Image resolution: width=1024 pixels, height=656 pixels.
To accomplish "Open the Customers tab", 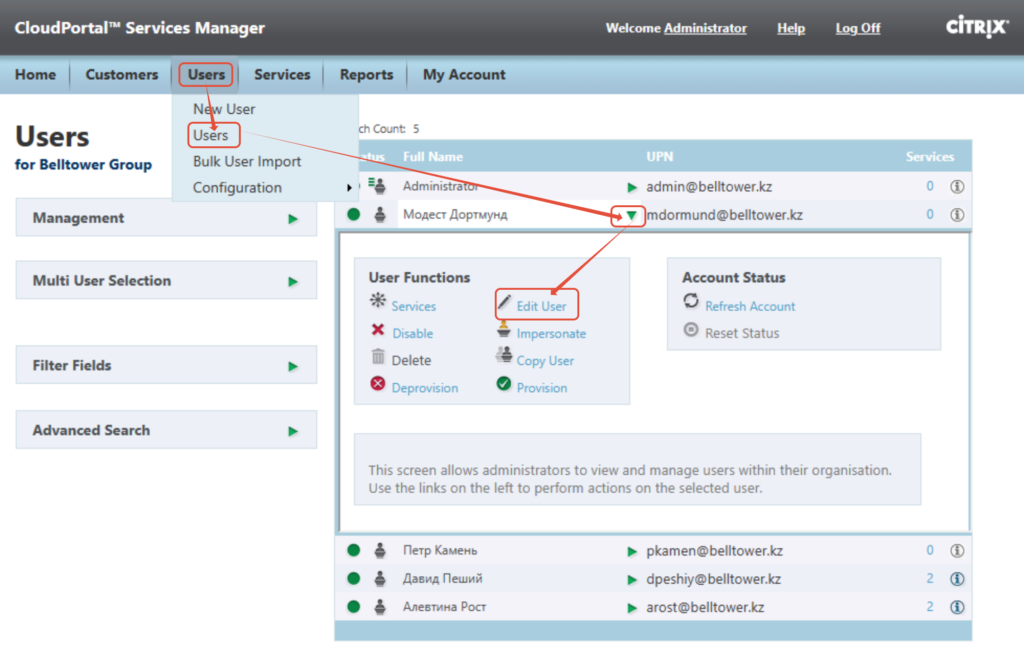I will pyautogui.click(x=121, y=74).
